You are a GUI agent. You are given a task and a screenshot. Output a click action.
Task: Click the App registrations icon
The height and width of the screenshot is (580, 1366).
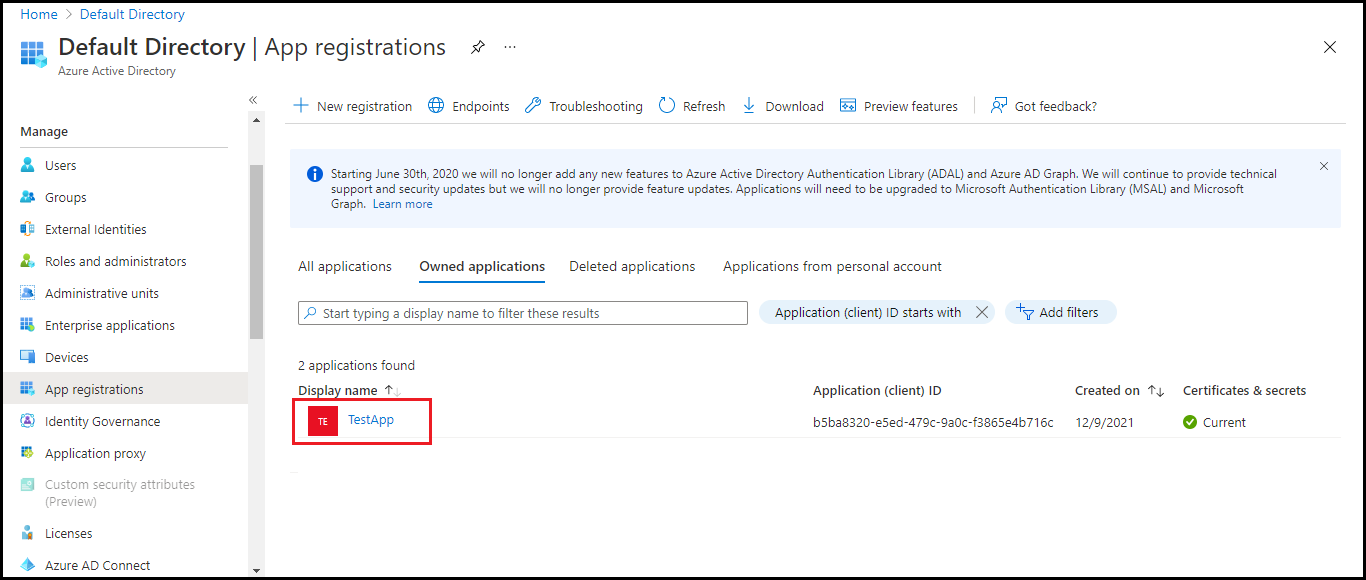(27, 389)
